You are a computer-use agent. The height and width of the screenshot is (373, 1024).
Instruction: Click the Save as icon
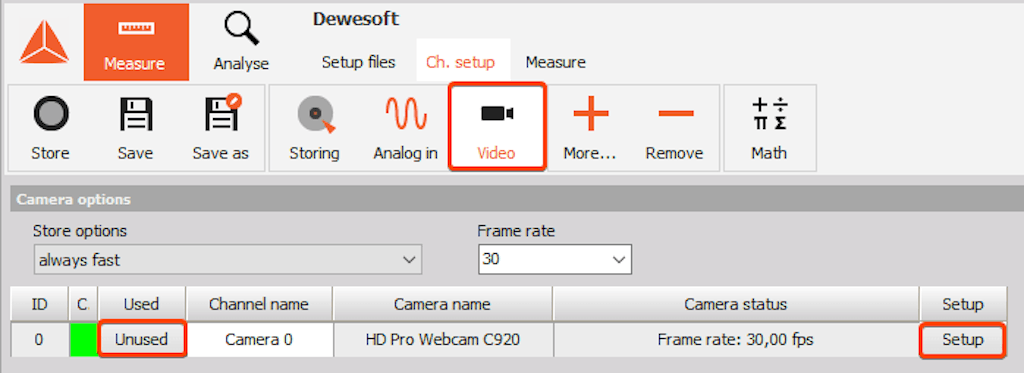coord(221,112)
